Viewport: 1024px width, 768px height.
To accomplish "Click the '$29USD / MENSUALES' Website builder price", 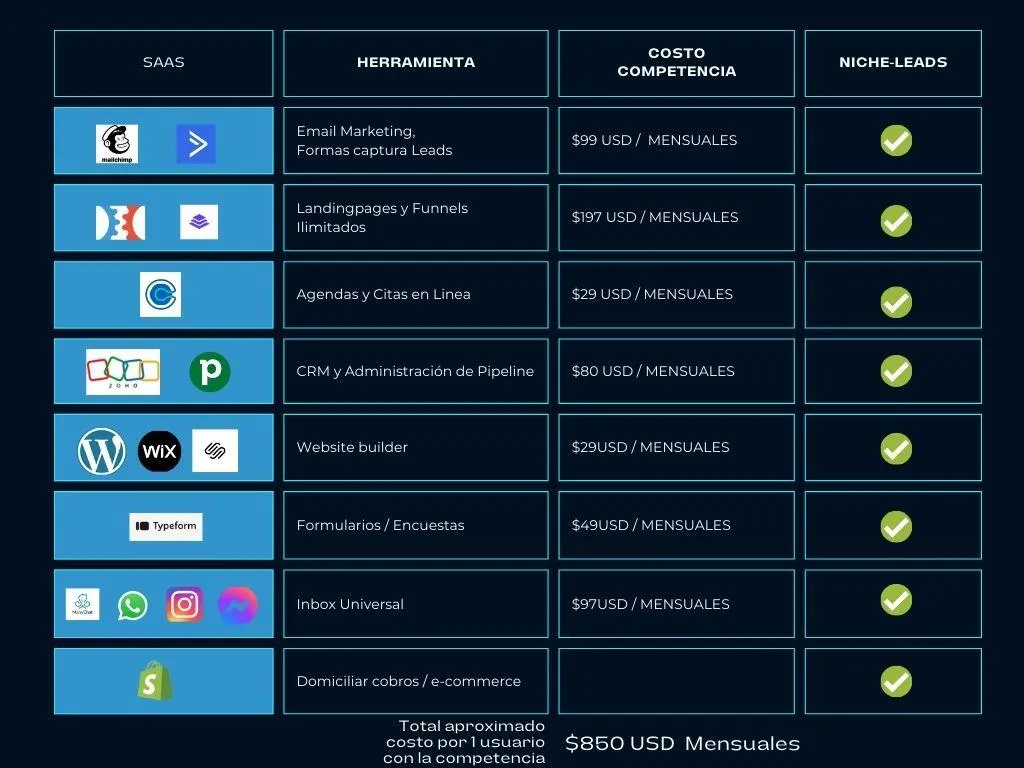I will click(x=650, y=447).
